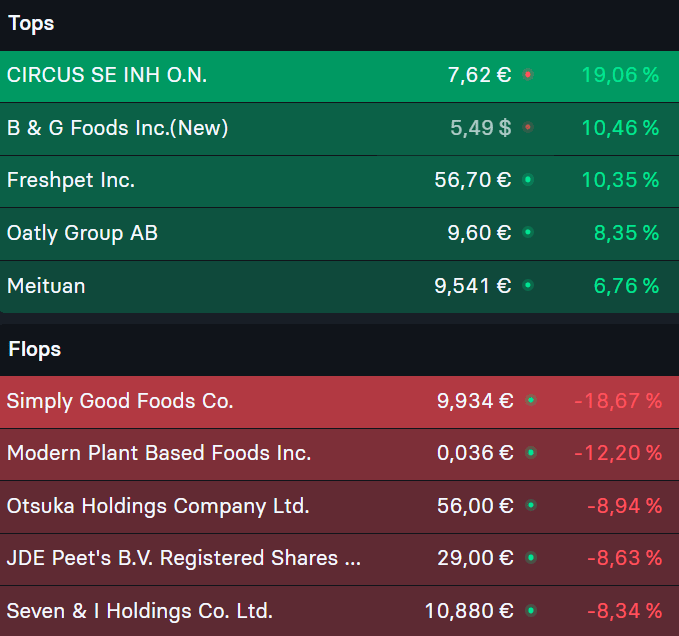Viewport: 679px width, 636px height.
Task: Open Simply Good Foods Co. entry
Action: click(340, 402)
